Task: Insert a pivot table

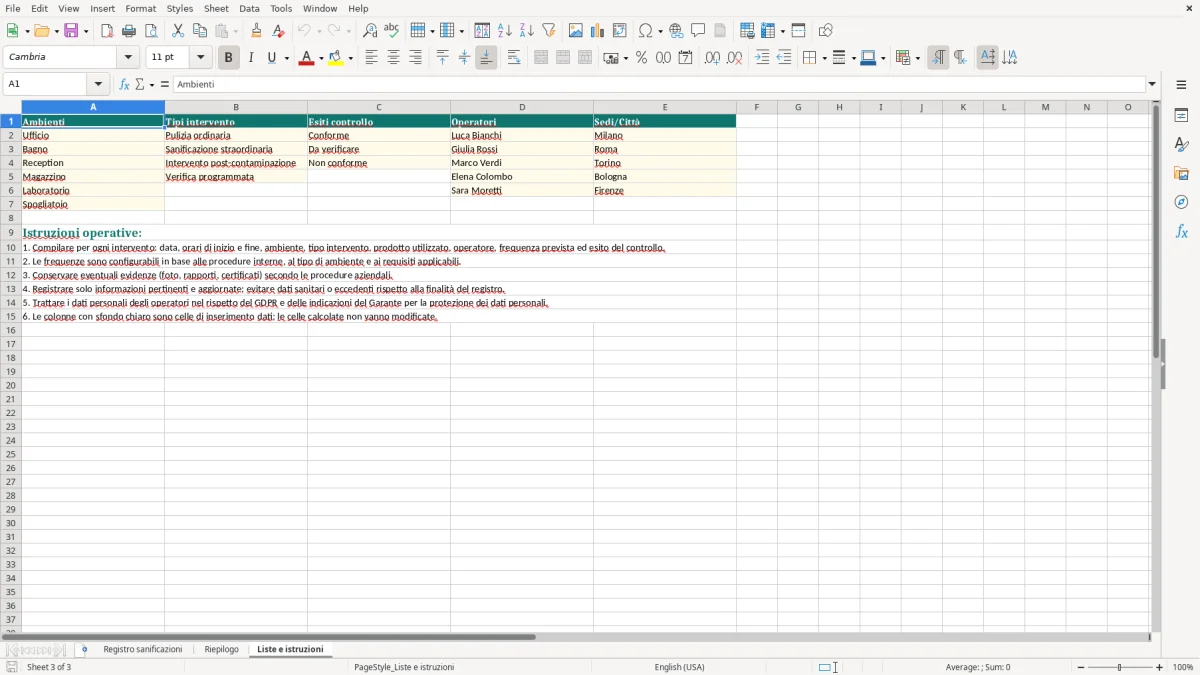Action: [620, 31]
